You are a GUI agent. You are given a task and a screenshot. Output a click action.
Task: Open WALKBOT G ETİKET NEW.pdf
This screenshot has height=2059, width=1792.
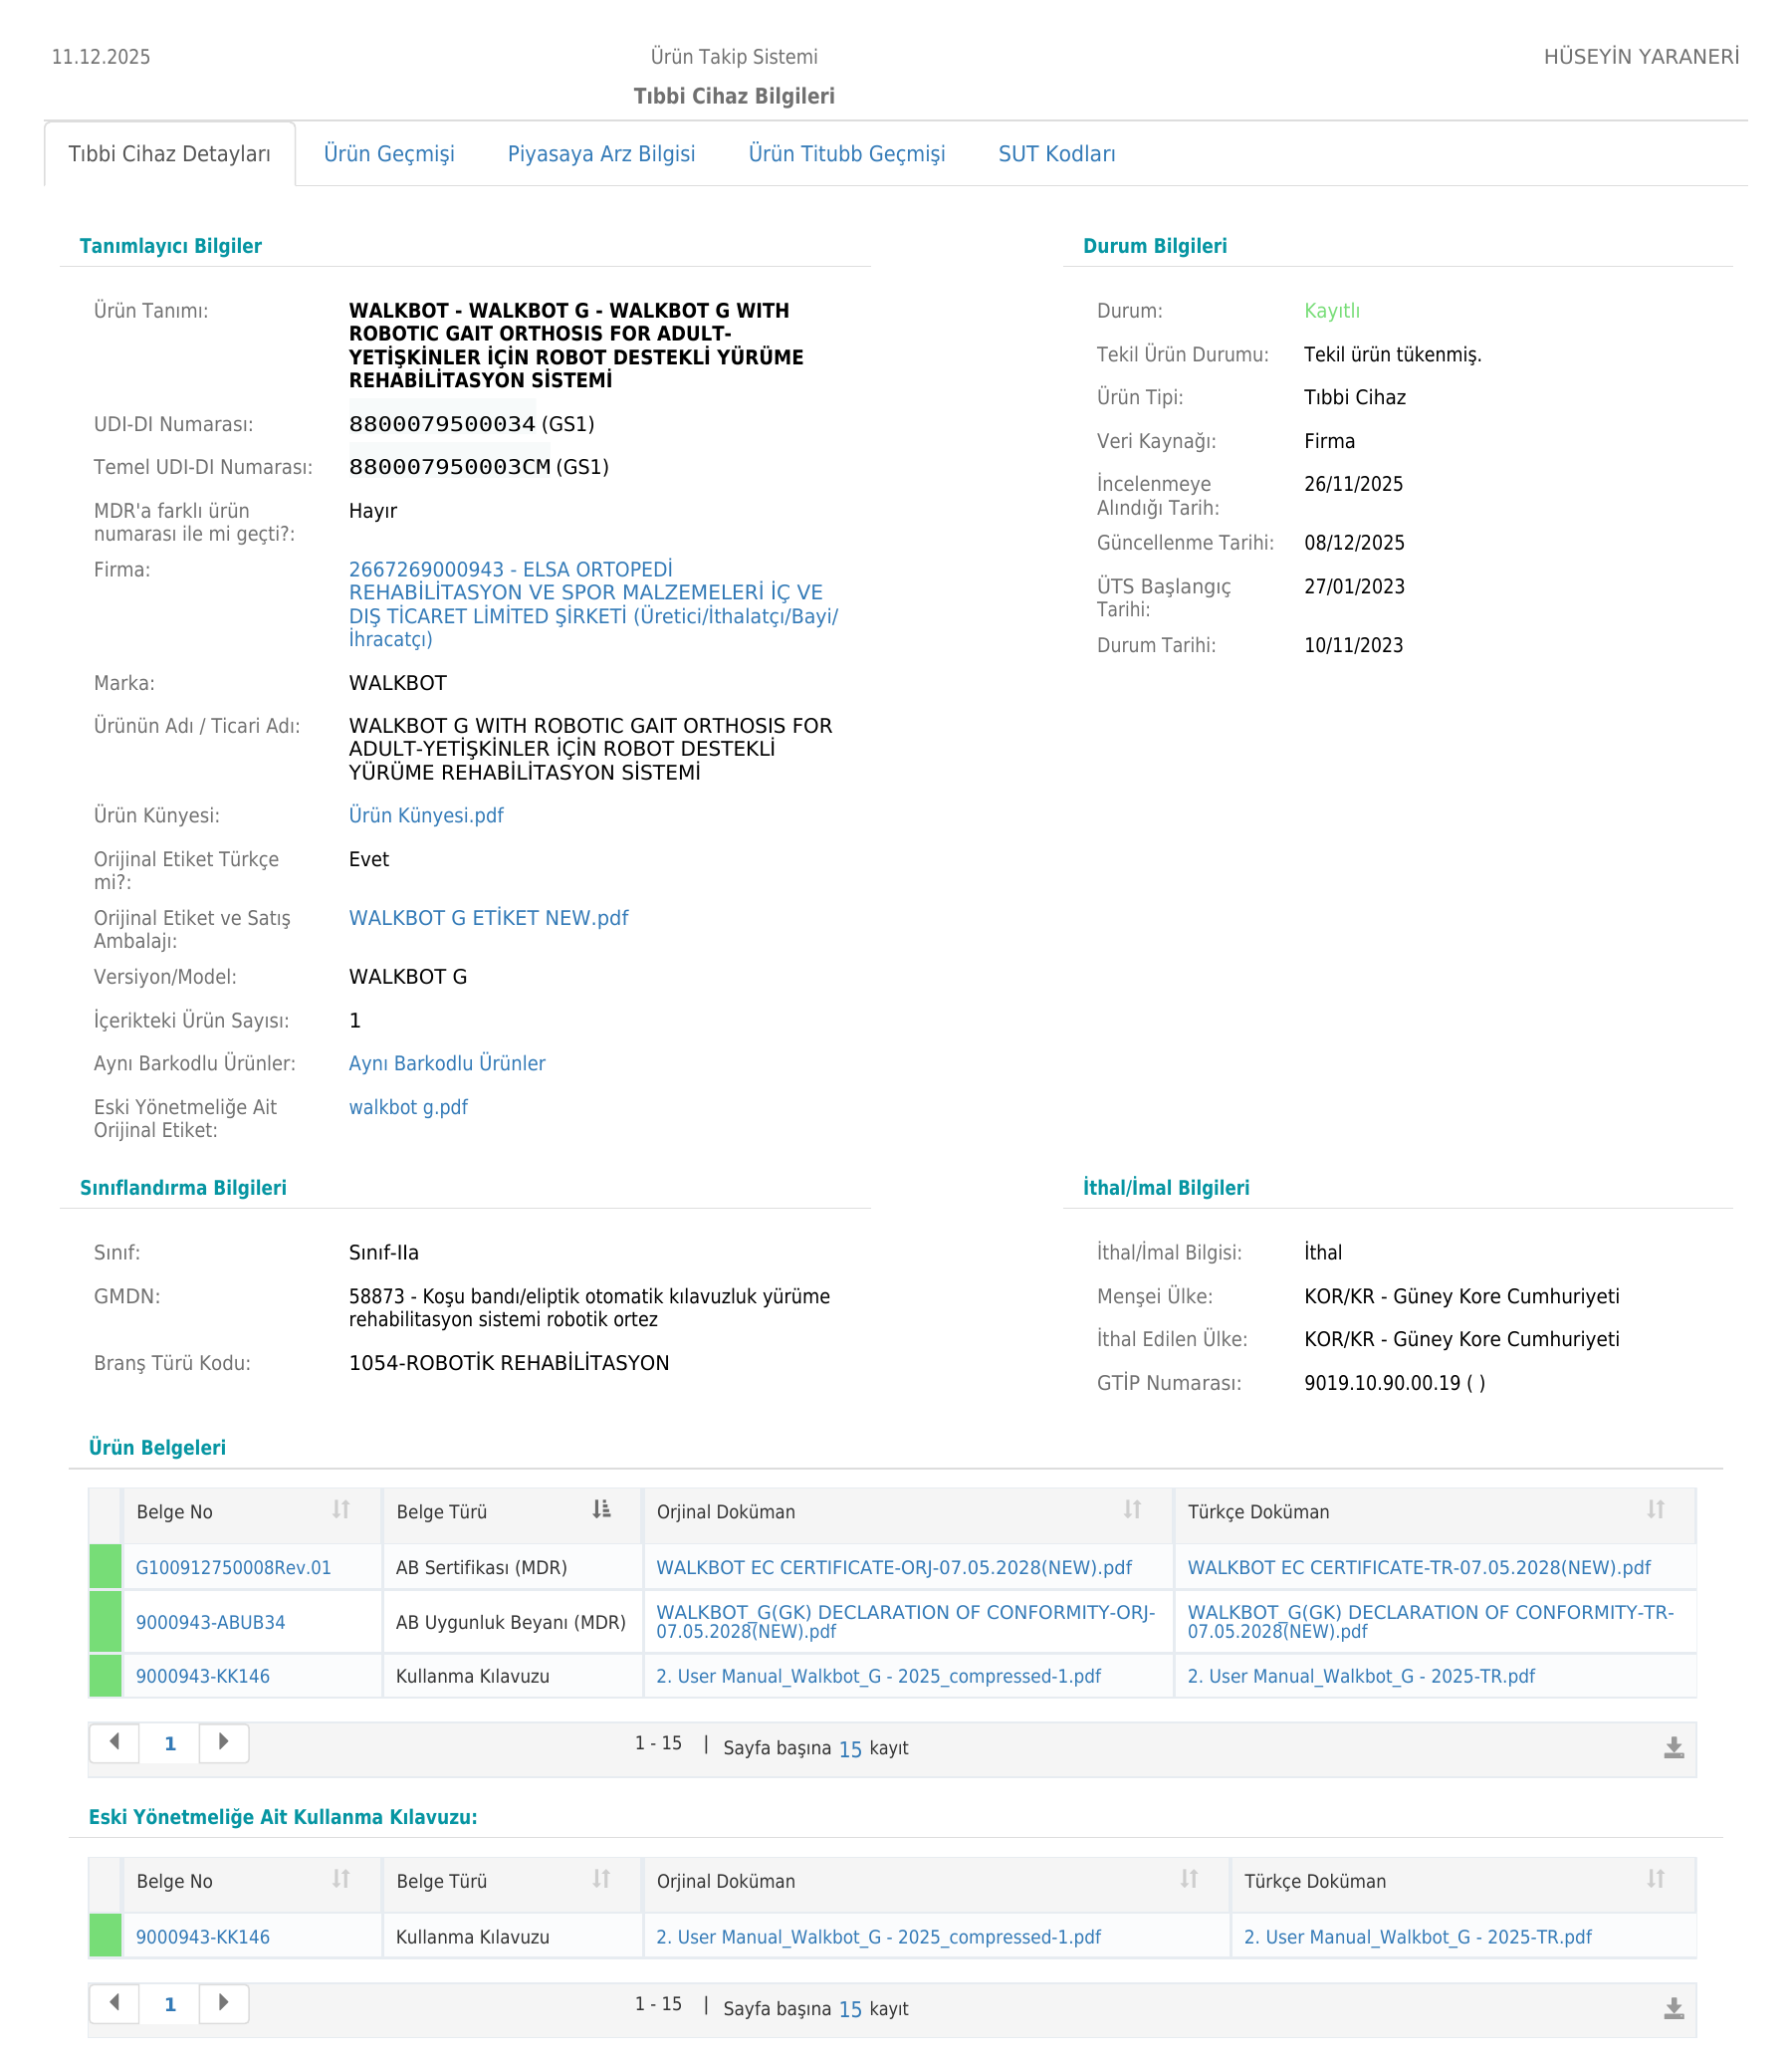[488, 918]
